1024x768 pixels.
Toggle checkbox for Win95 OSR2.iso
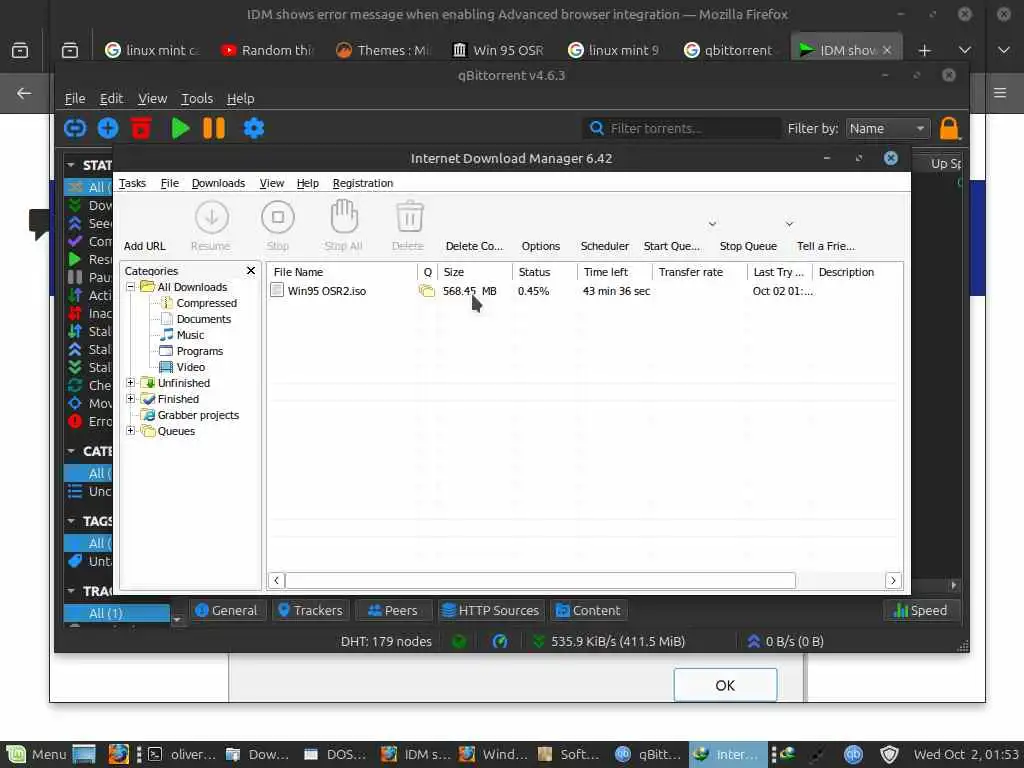pos(277,291)
